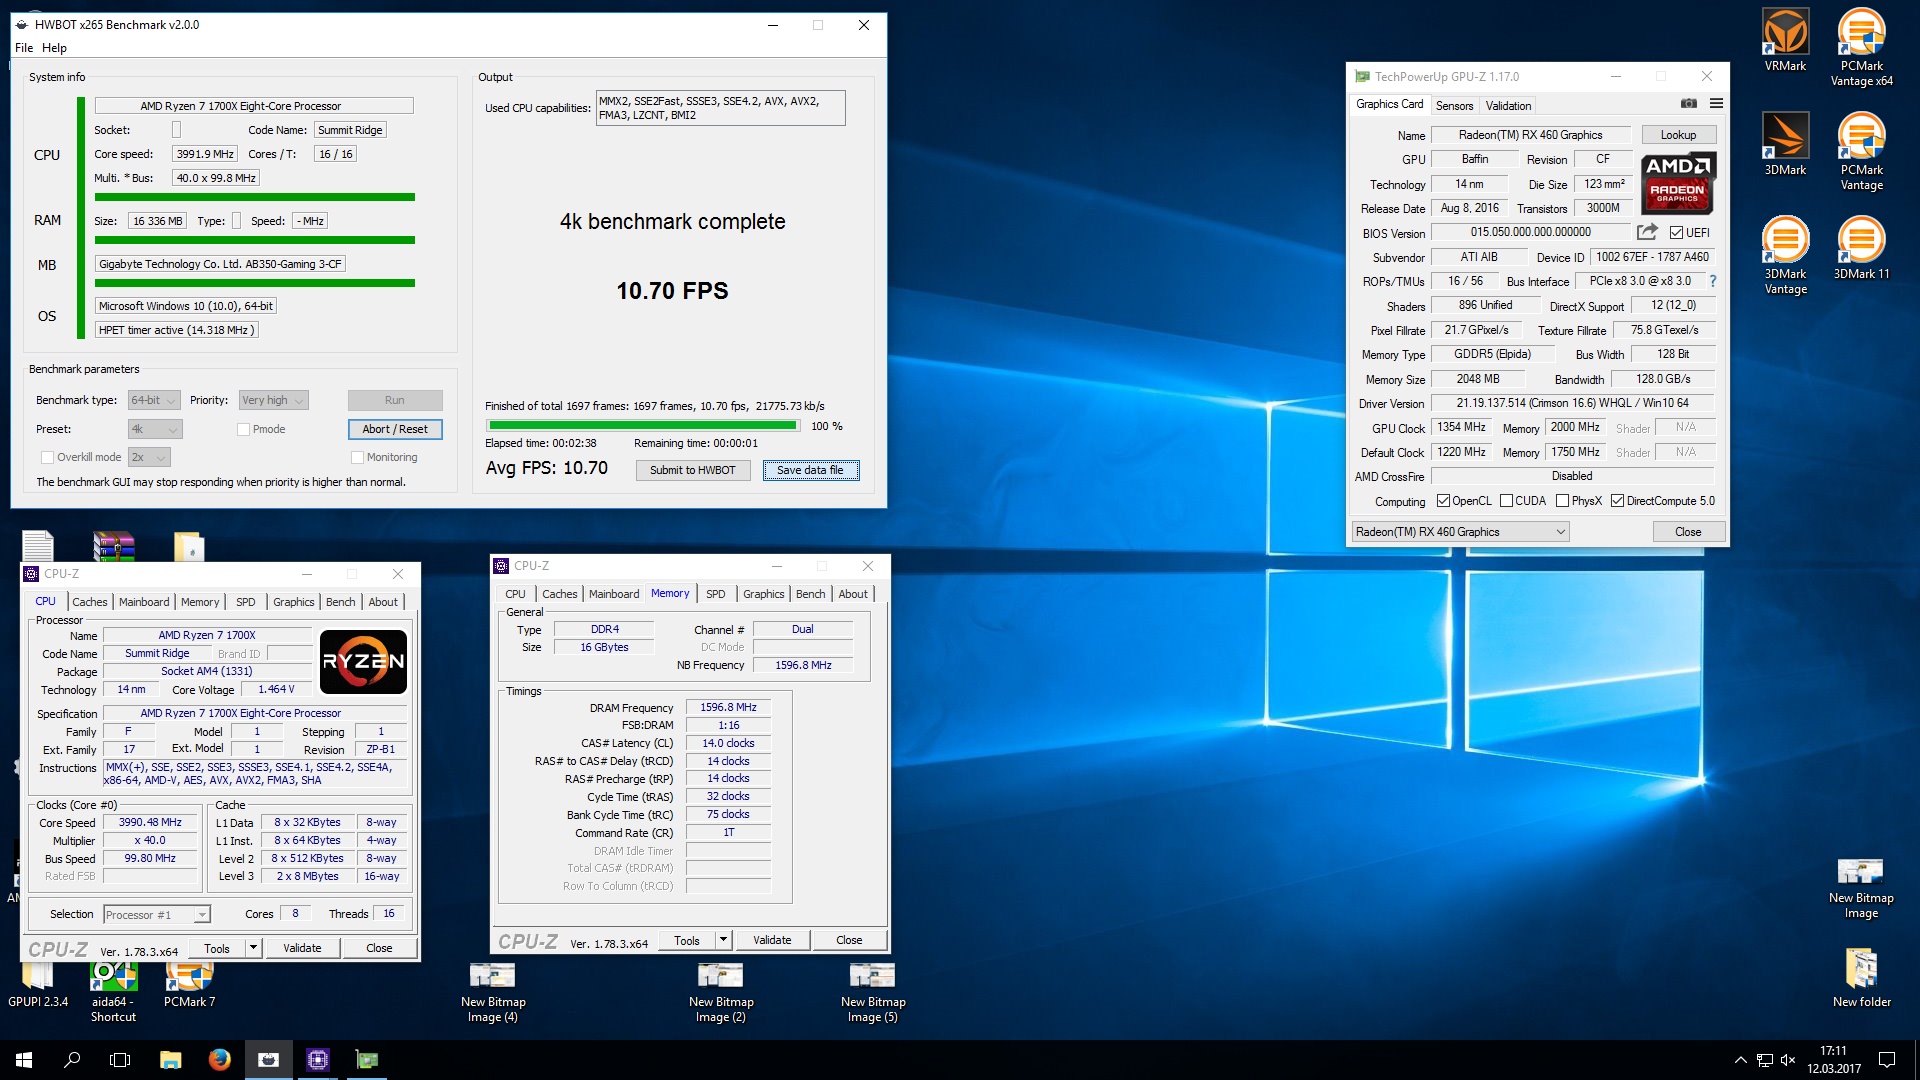Open Task View on the taskbar
1920x1080 pixels.
point(120,1060)
